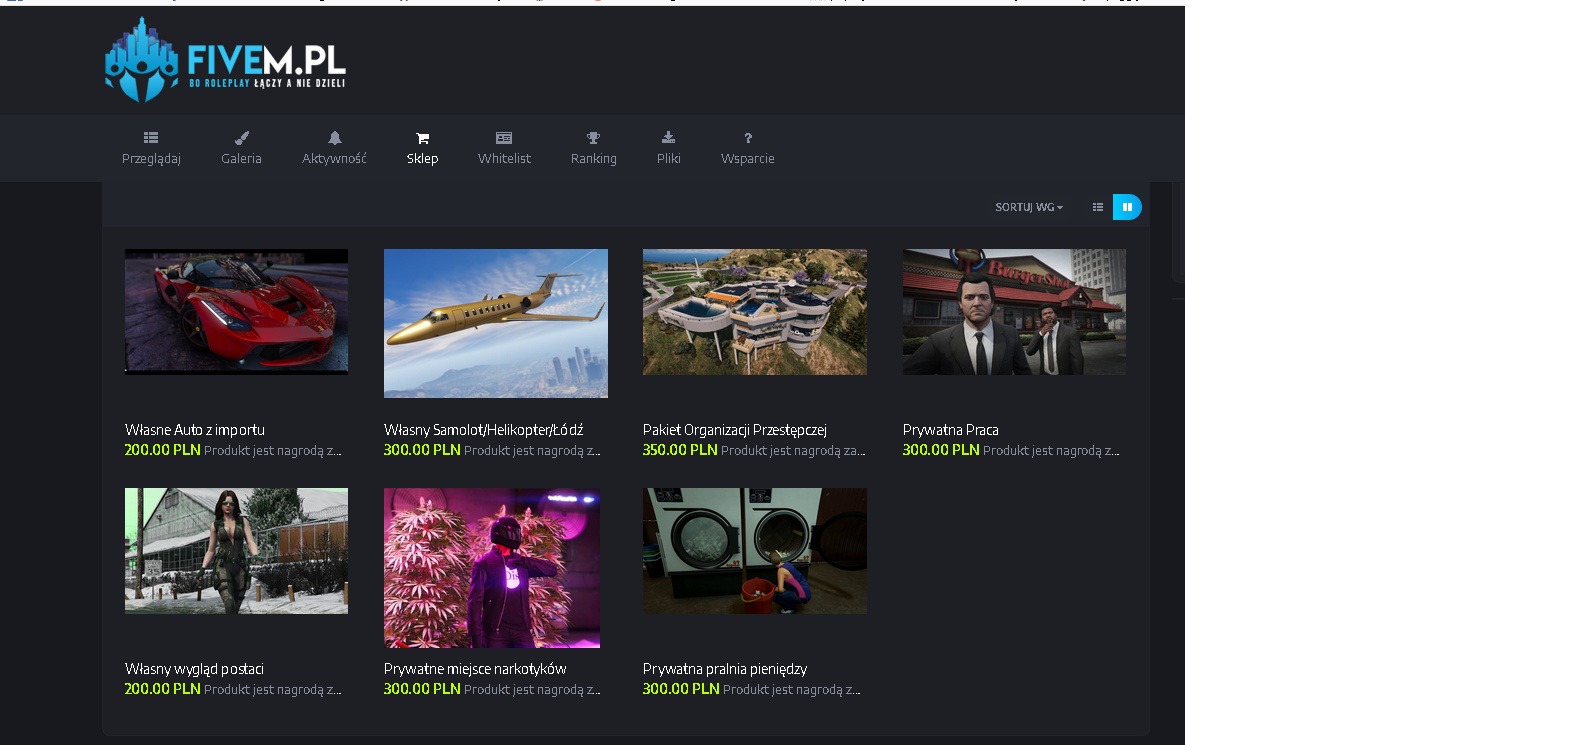Click 300.00 PLN price under Prywatna Praca

941,450
